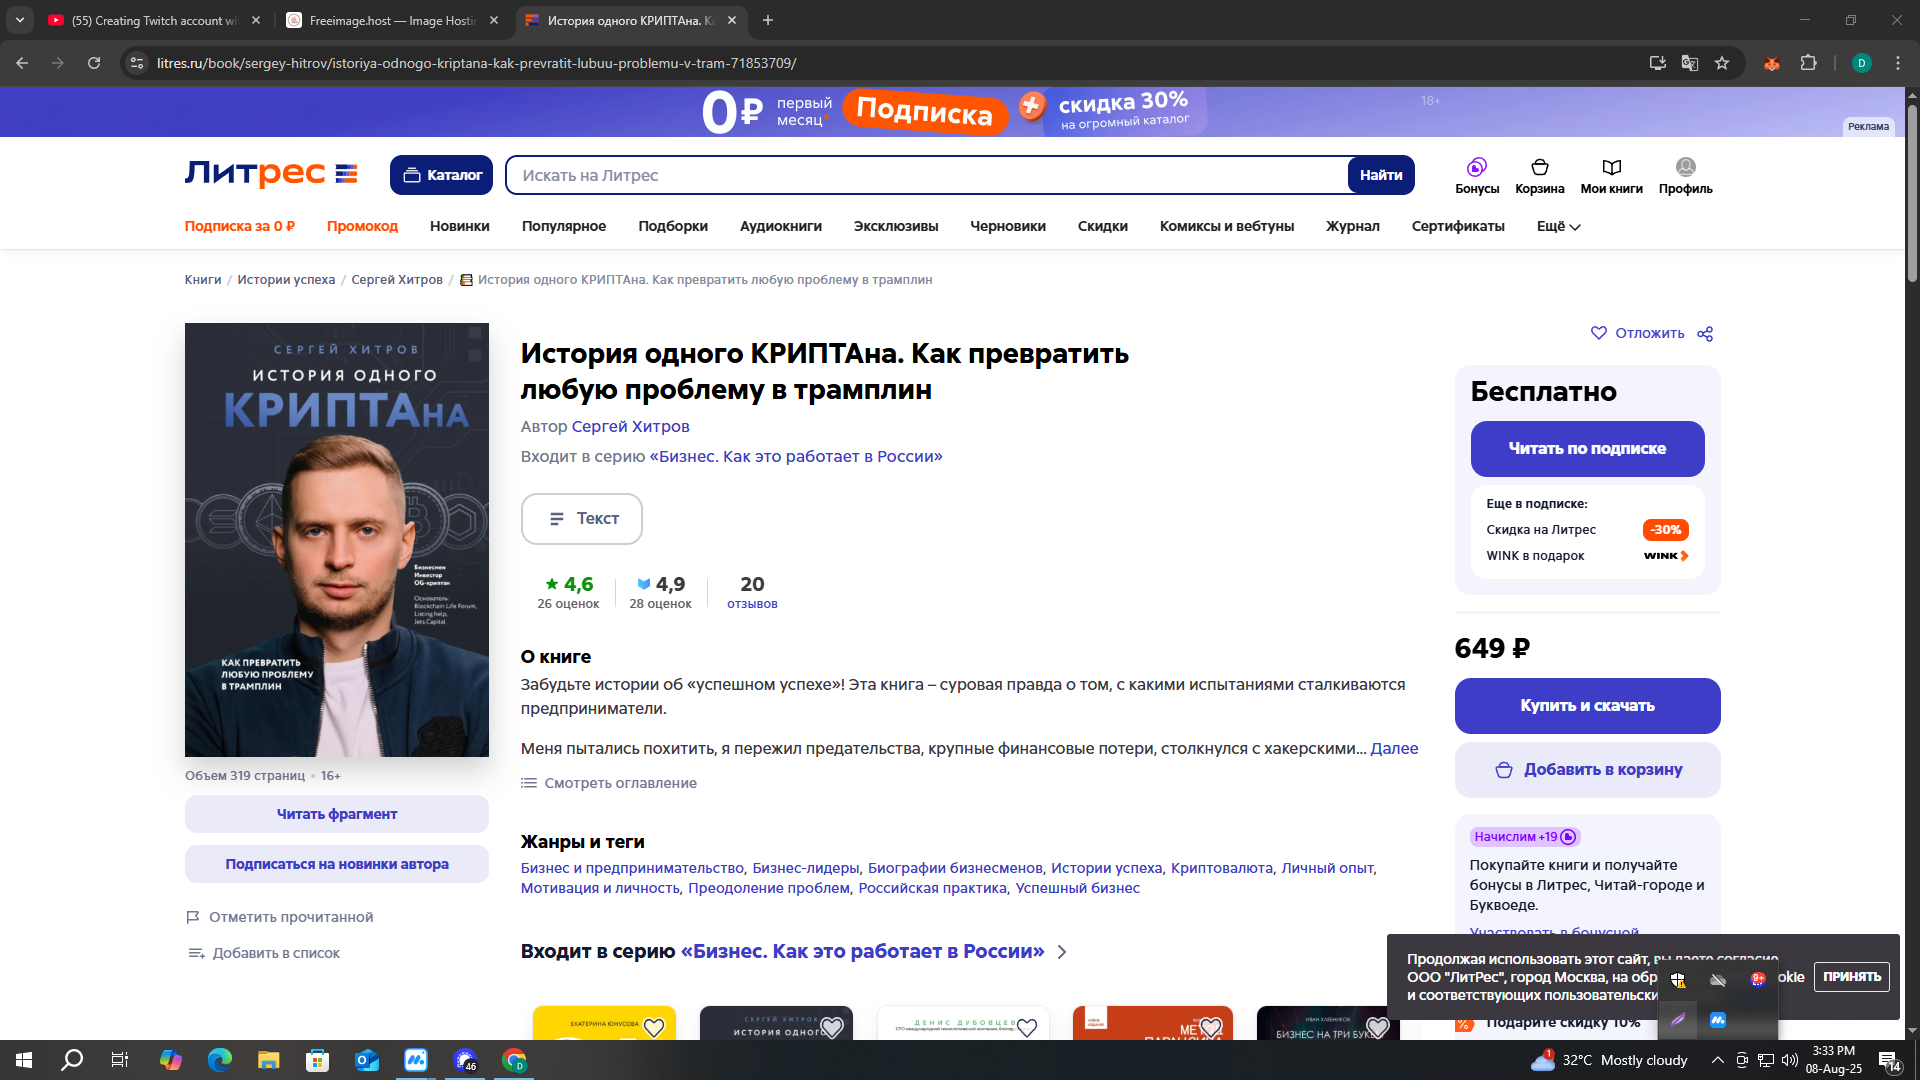Open the Мои книги icon
This screenshot has width=1920, height=1080.
(x=1611, y=175)
